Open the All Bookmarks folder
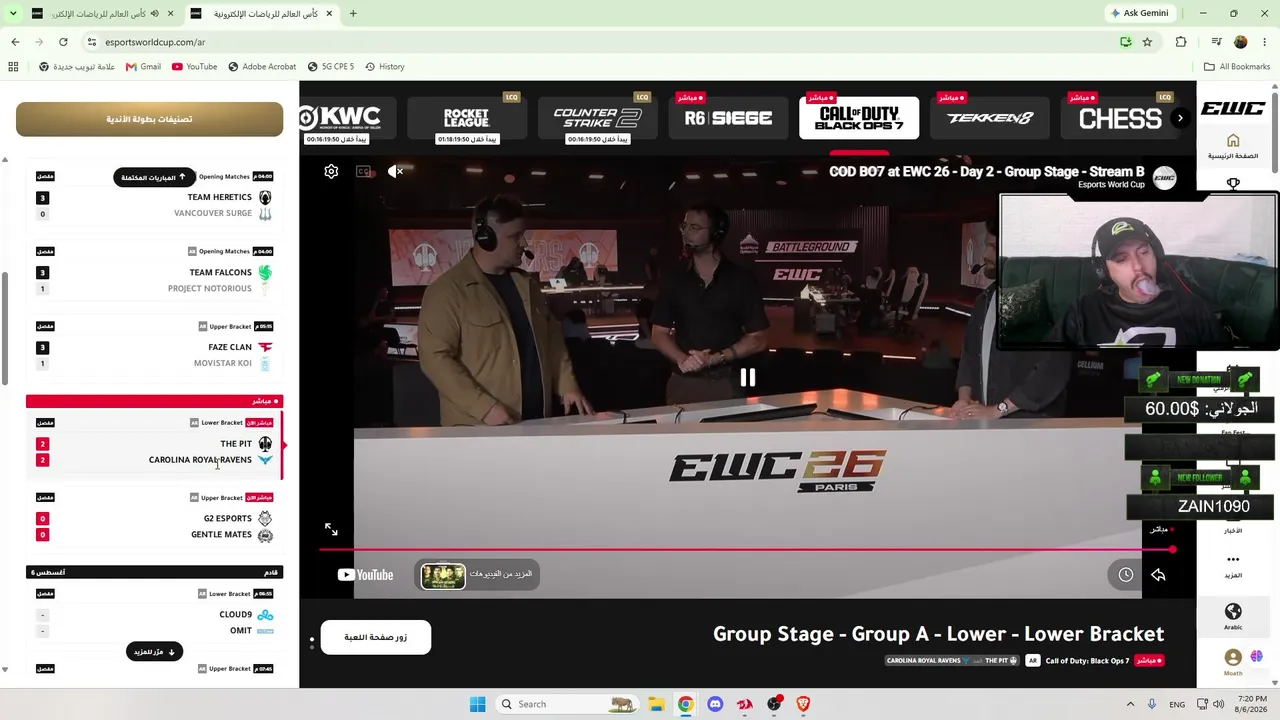Viewport: 1280px width, 720px height. tap(1237, 67)
